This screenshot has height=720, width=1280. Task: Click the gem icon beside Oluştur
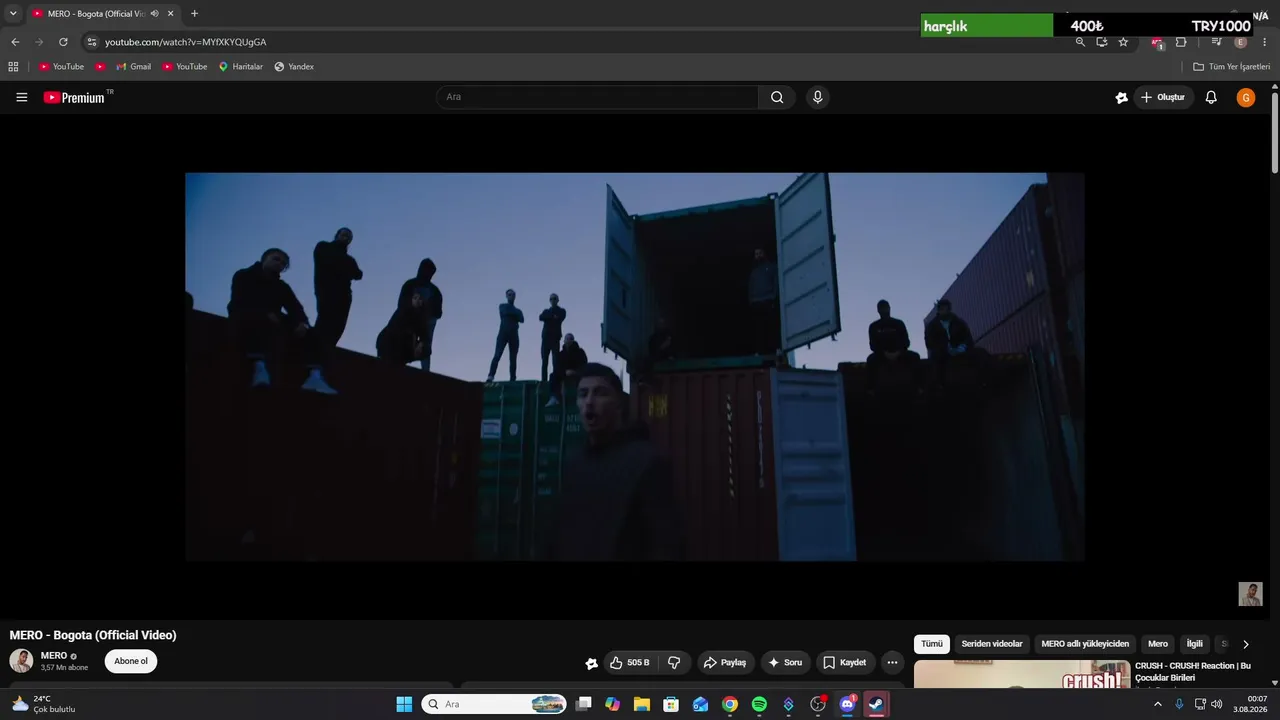pyautogui.click(x=1122, y=97)
